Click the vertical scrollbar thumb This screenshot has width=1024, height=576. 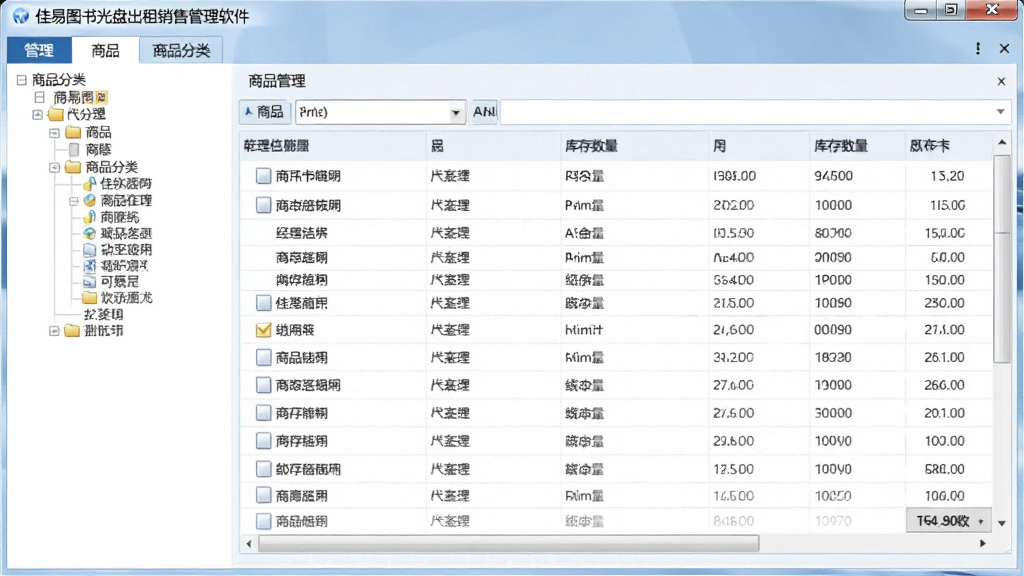[x=1001, y=259]
